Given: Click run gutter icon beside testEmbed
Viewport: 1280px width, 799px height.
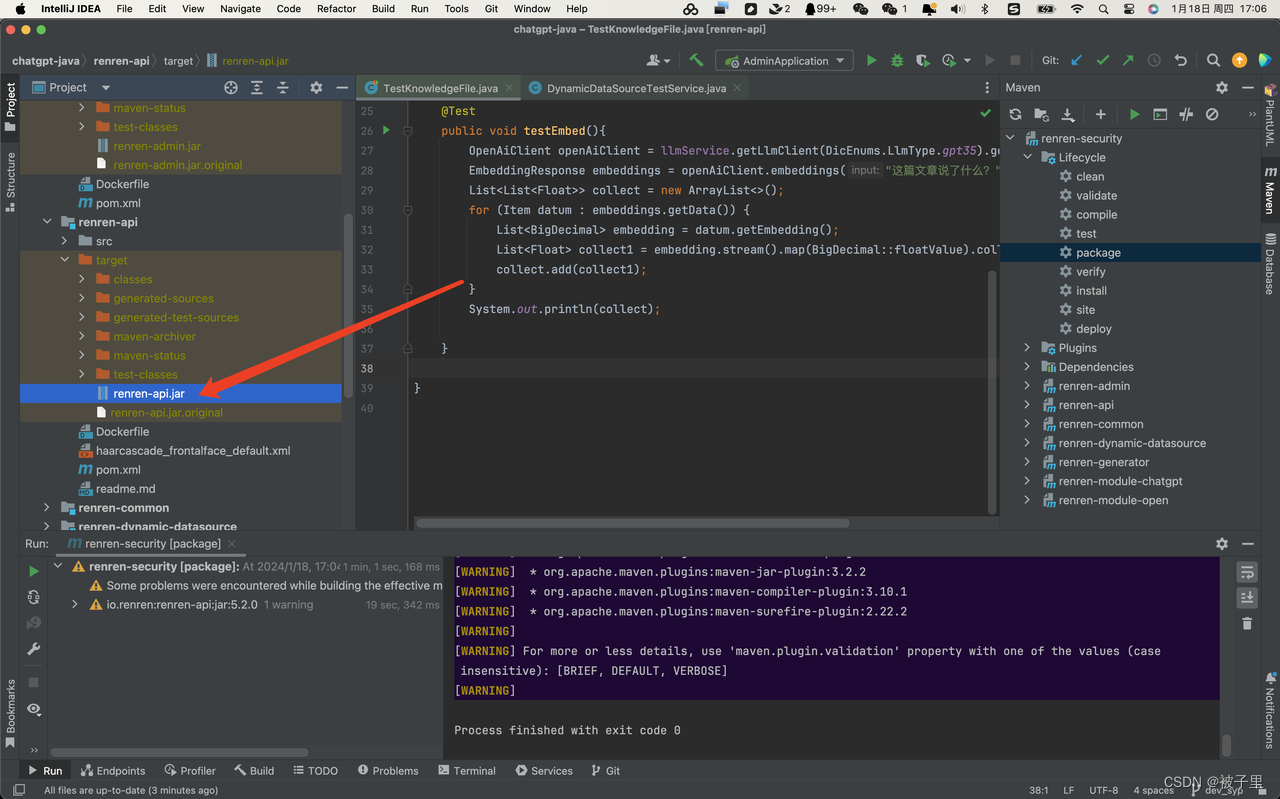Looking at the screenshot, I should coord(386,130).
